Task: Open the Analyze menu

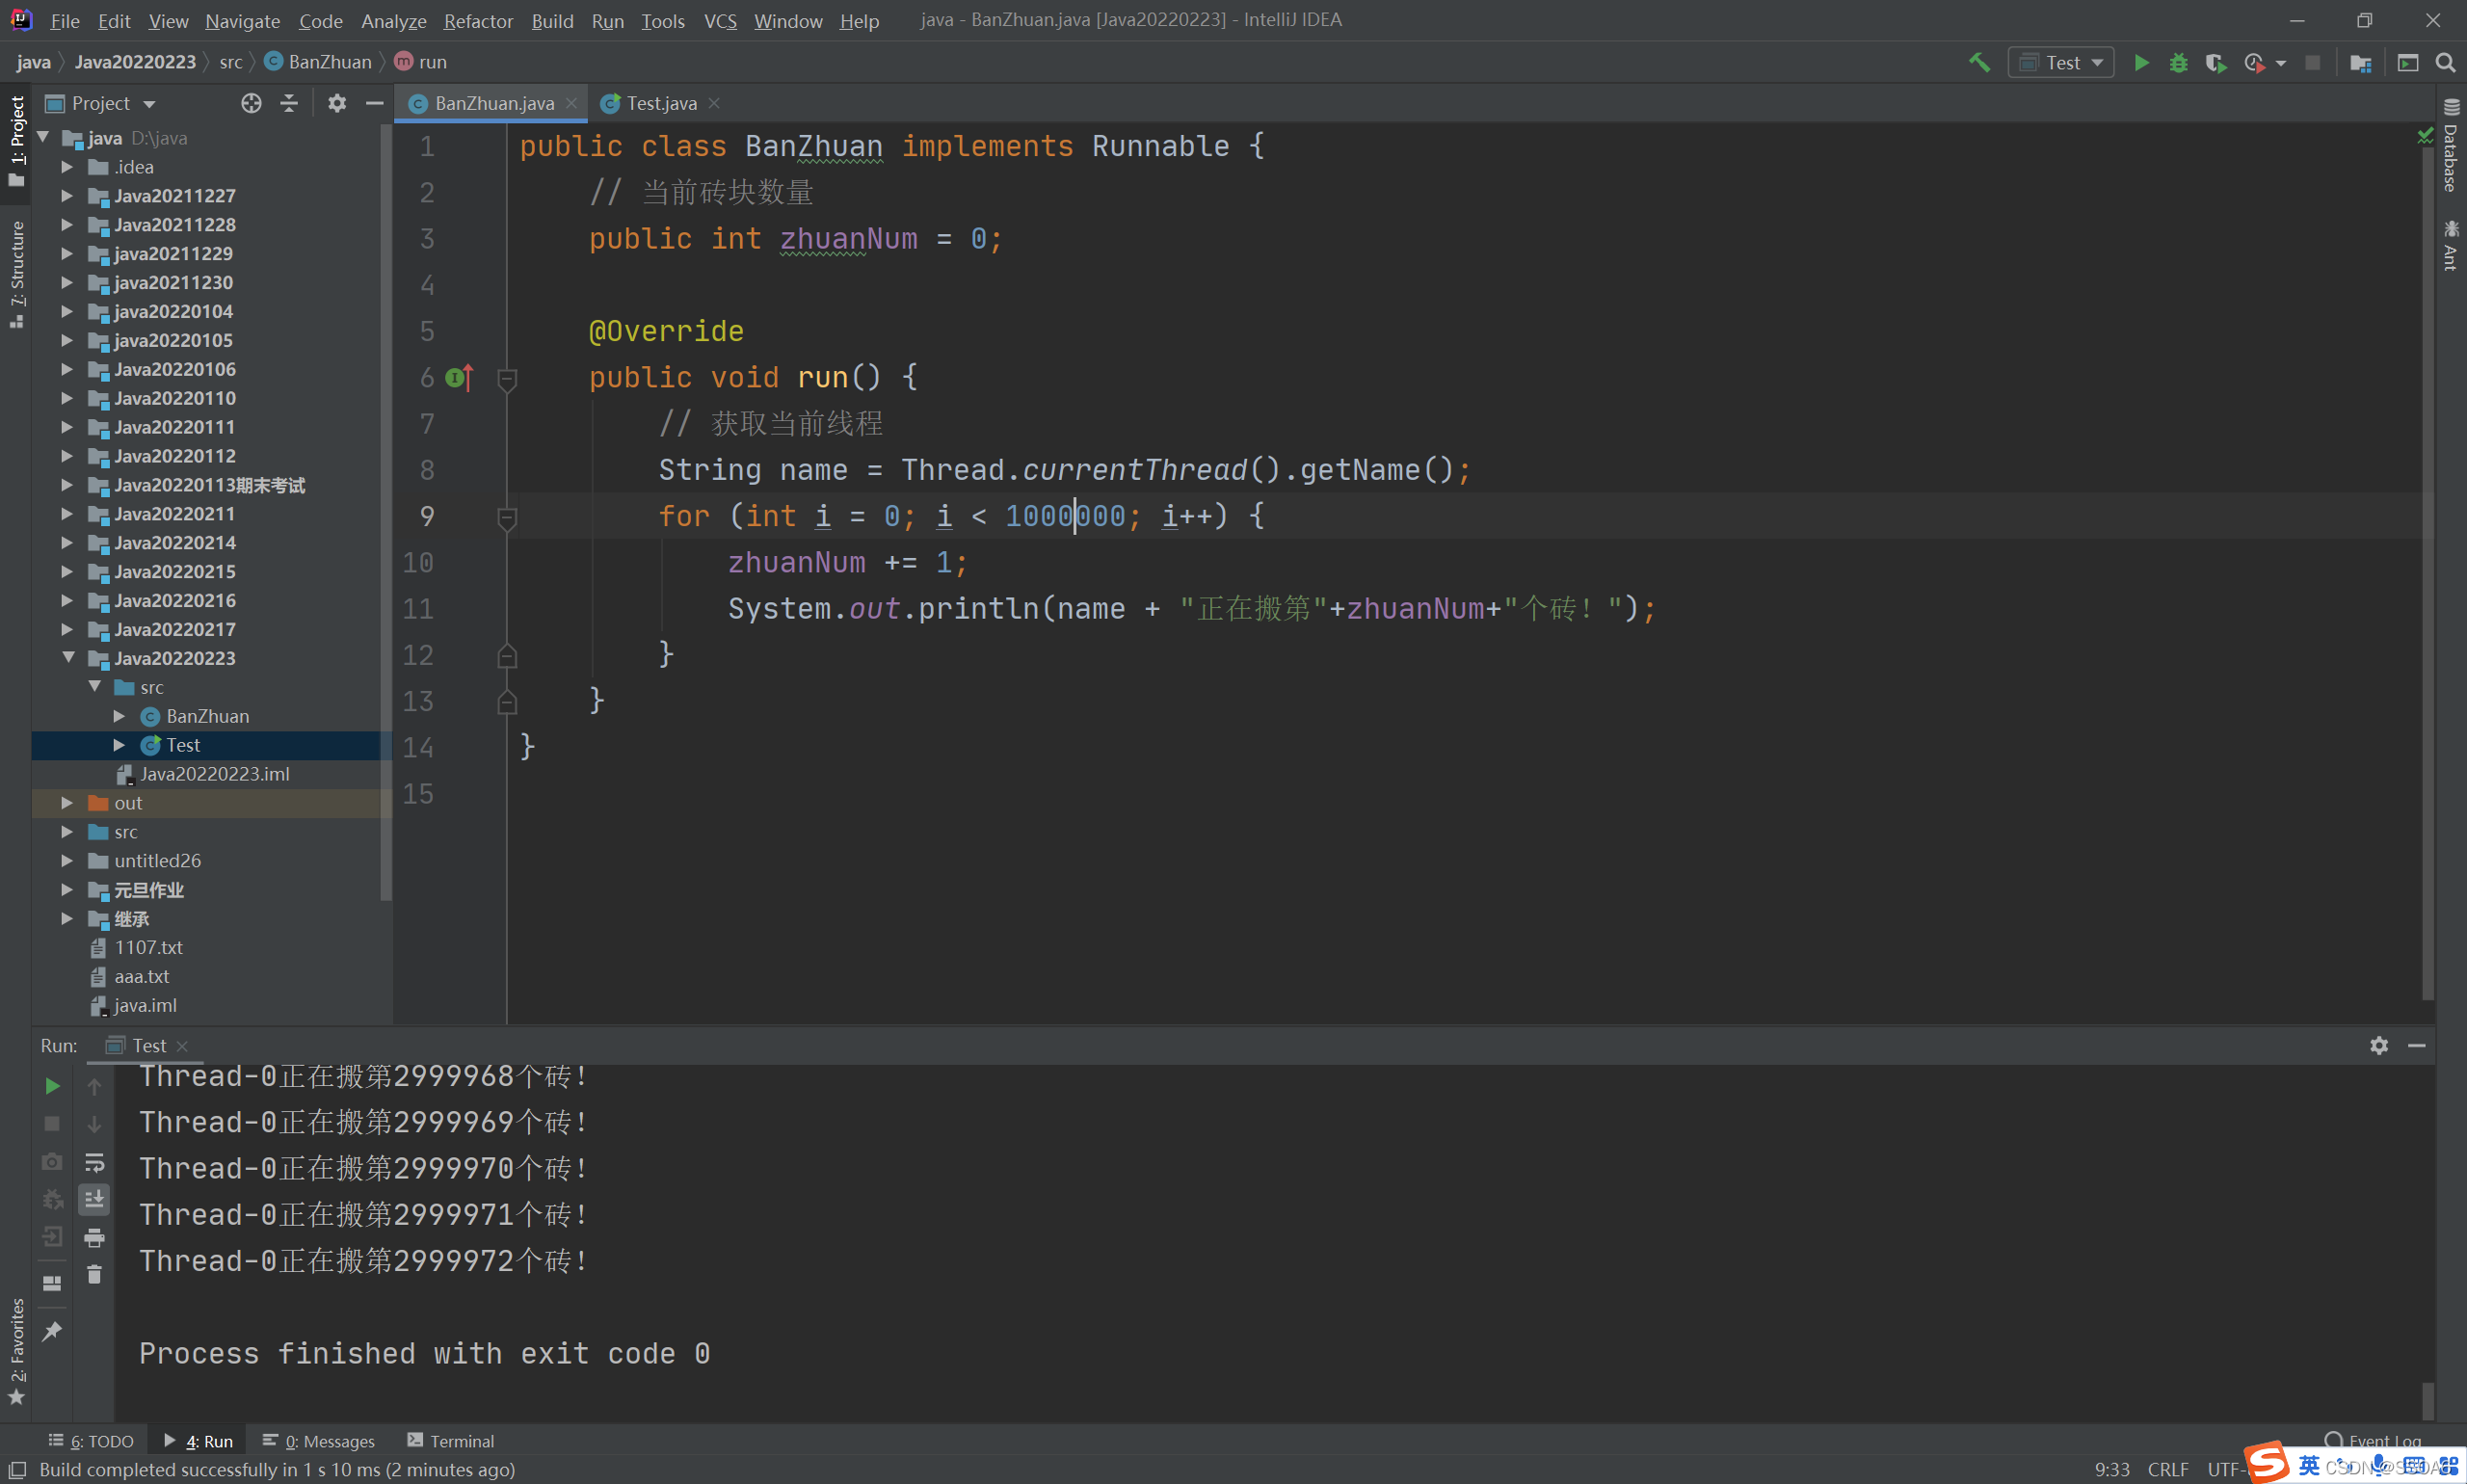Action: click(393, 20)
